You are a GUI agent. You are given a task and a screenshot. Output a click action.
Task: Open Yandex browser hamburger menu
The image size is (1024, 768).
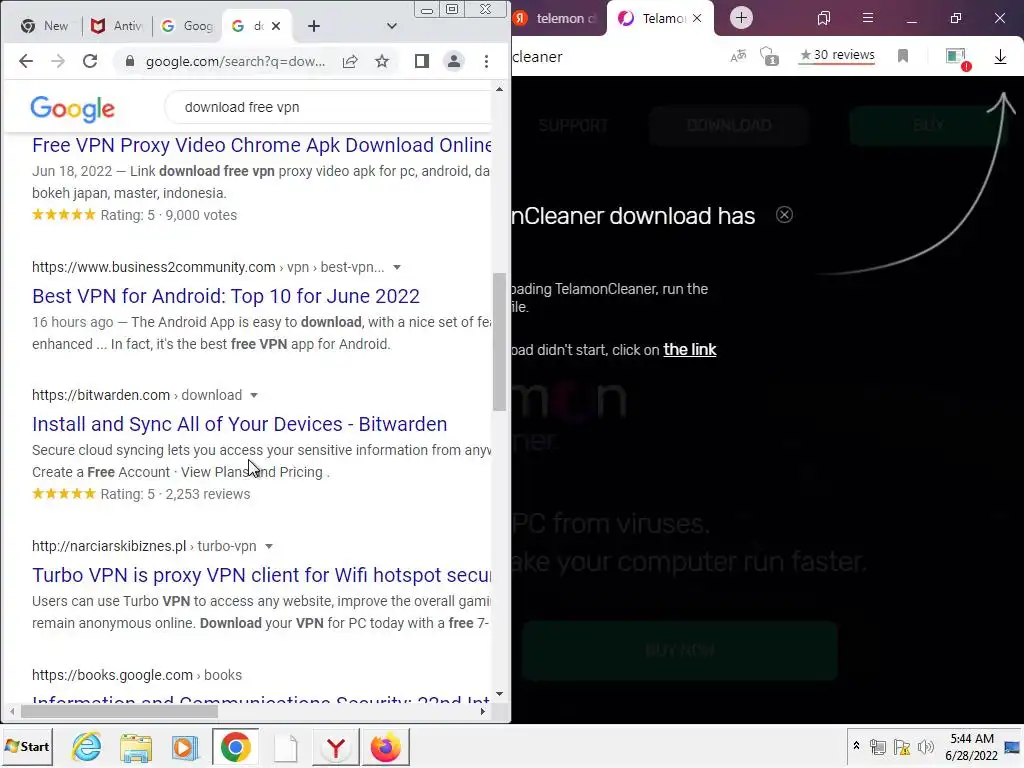click(868, 18)
